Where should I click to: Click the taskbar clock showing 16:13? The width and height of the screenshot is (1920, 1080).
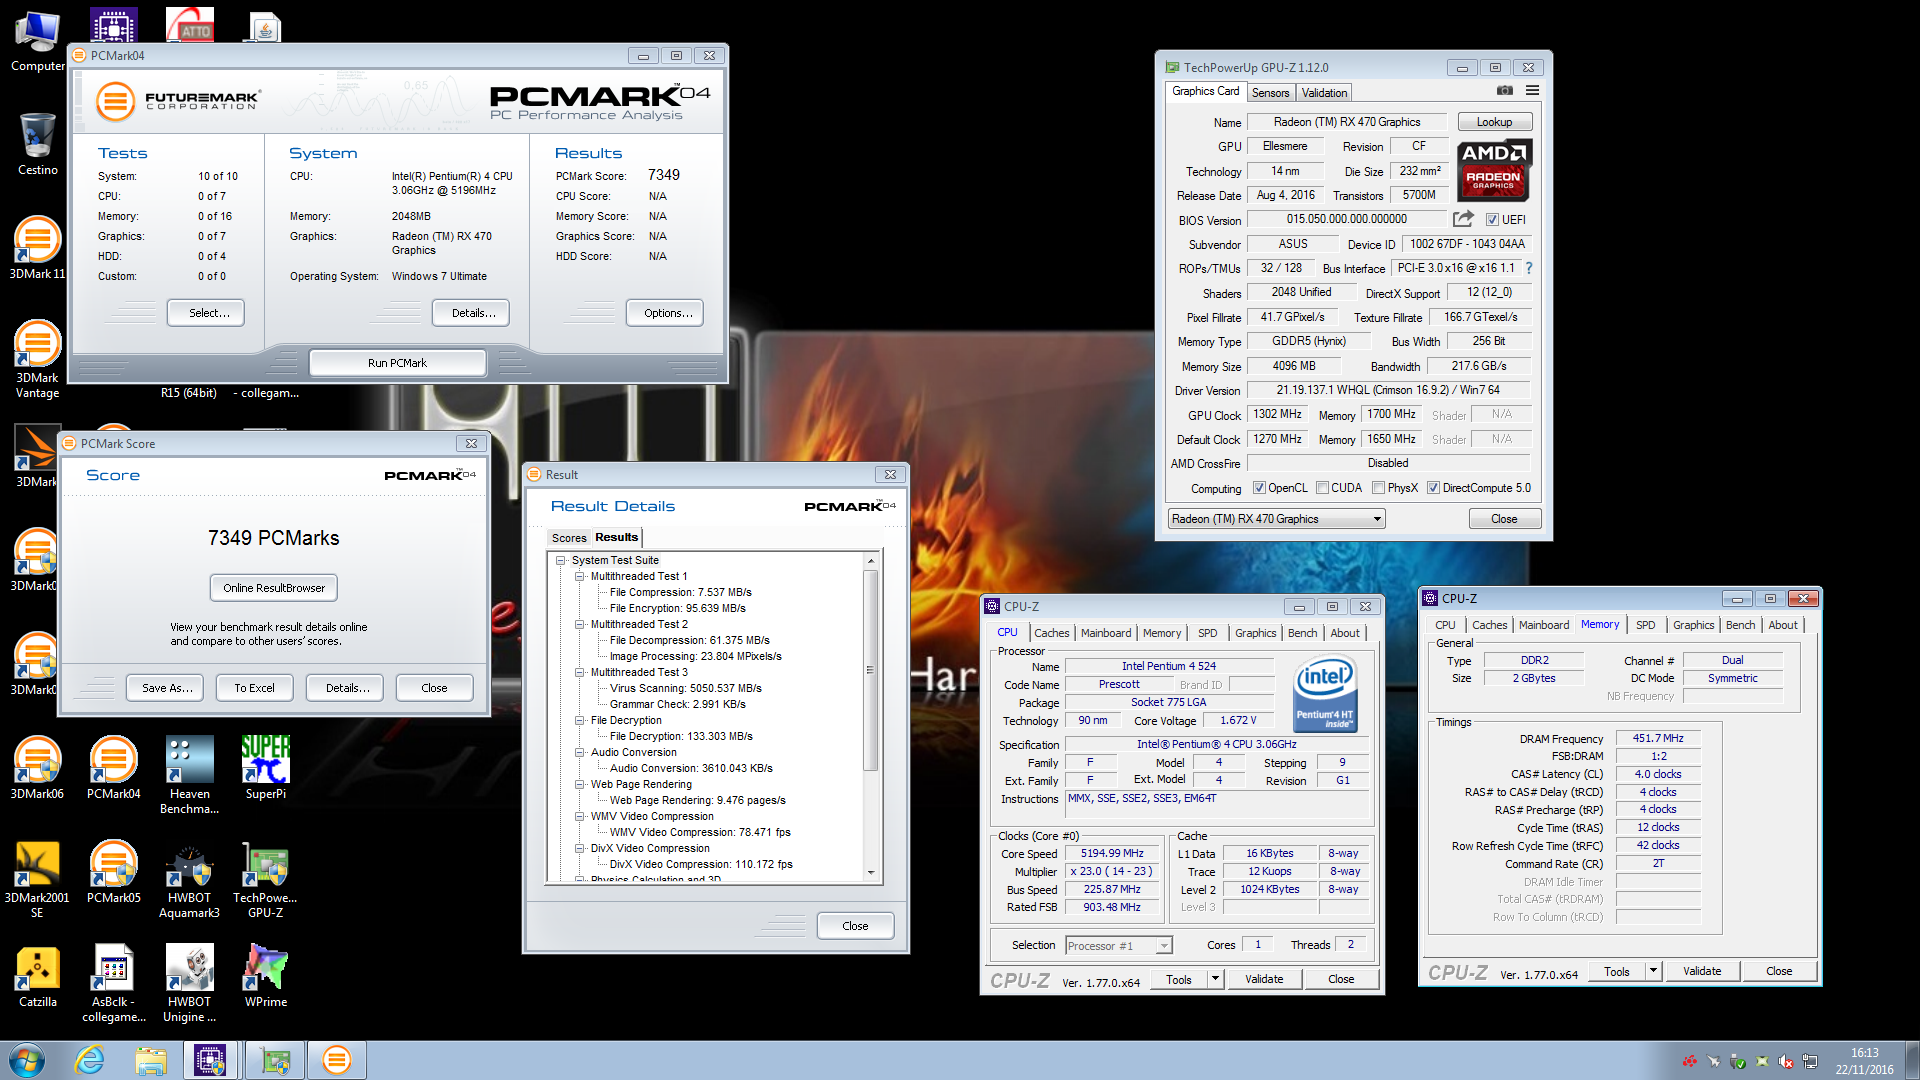(1864, 1060)
